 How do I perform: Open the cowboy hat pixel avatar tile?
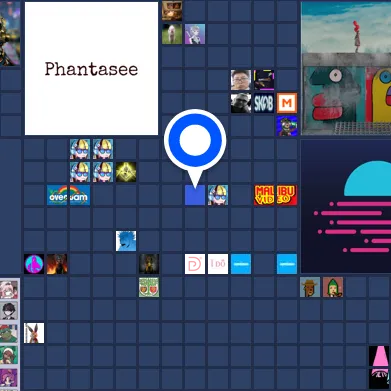pos(310,287)
